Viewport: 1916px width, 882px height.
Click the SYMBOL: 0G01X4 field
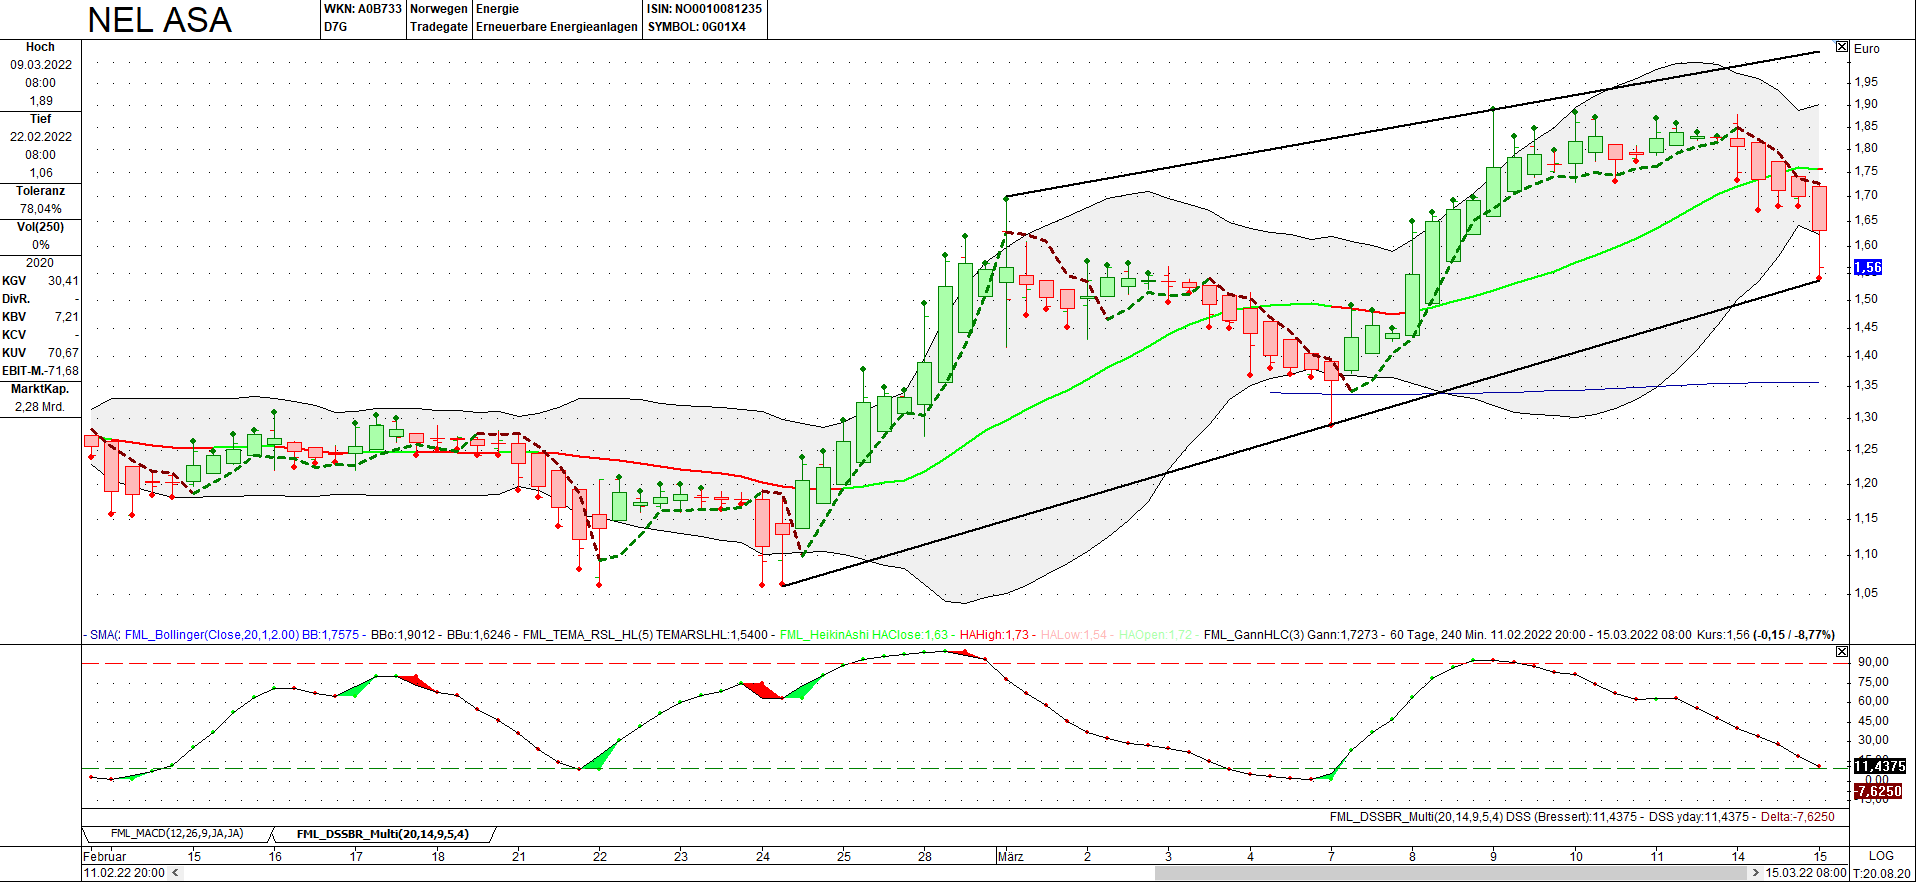coord(696,27)
